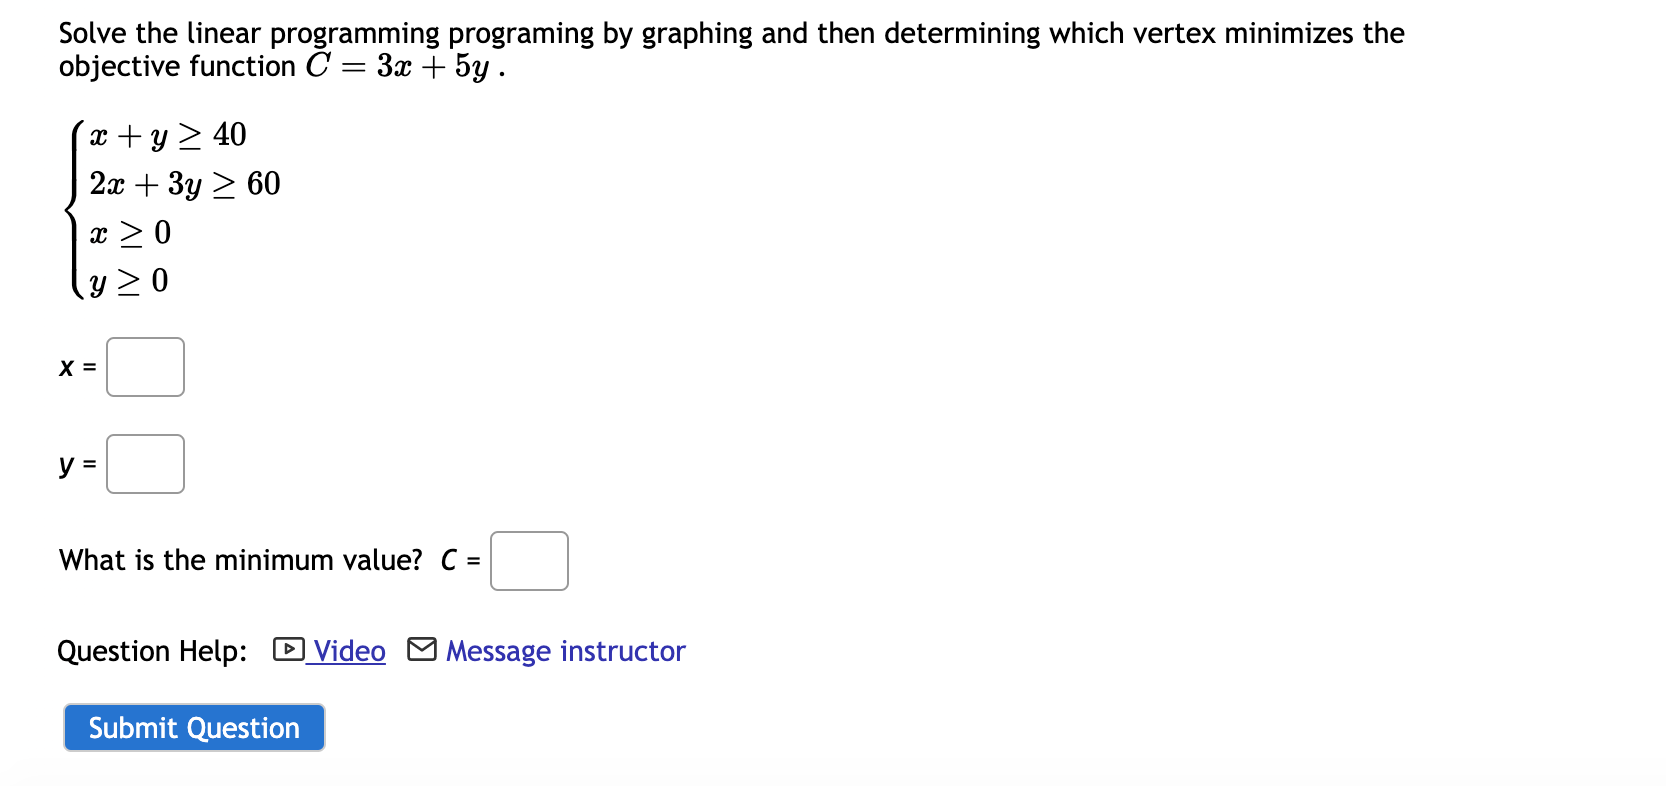1666x786 pixels.
Task: Click the envelope icon before Message instructor
Action: coord(422,650)
